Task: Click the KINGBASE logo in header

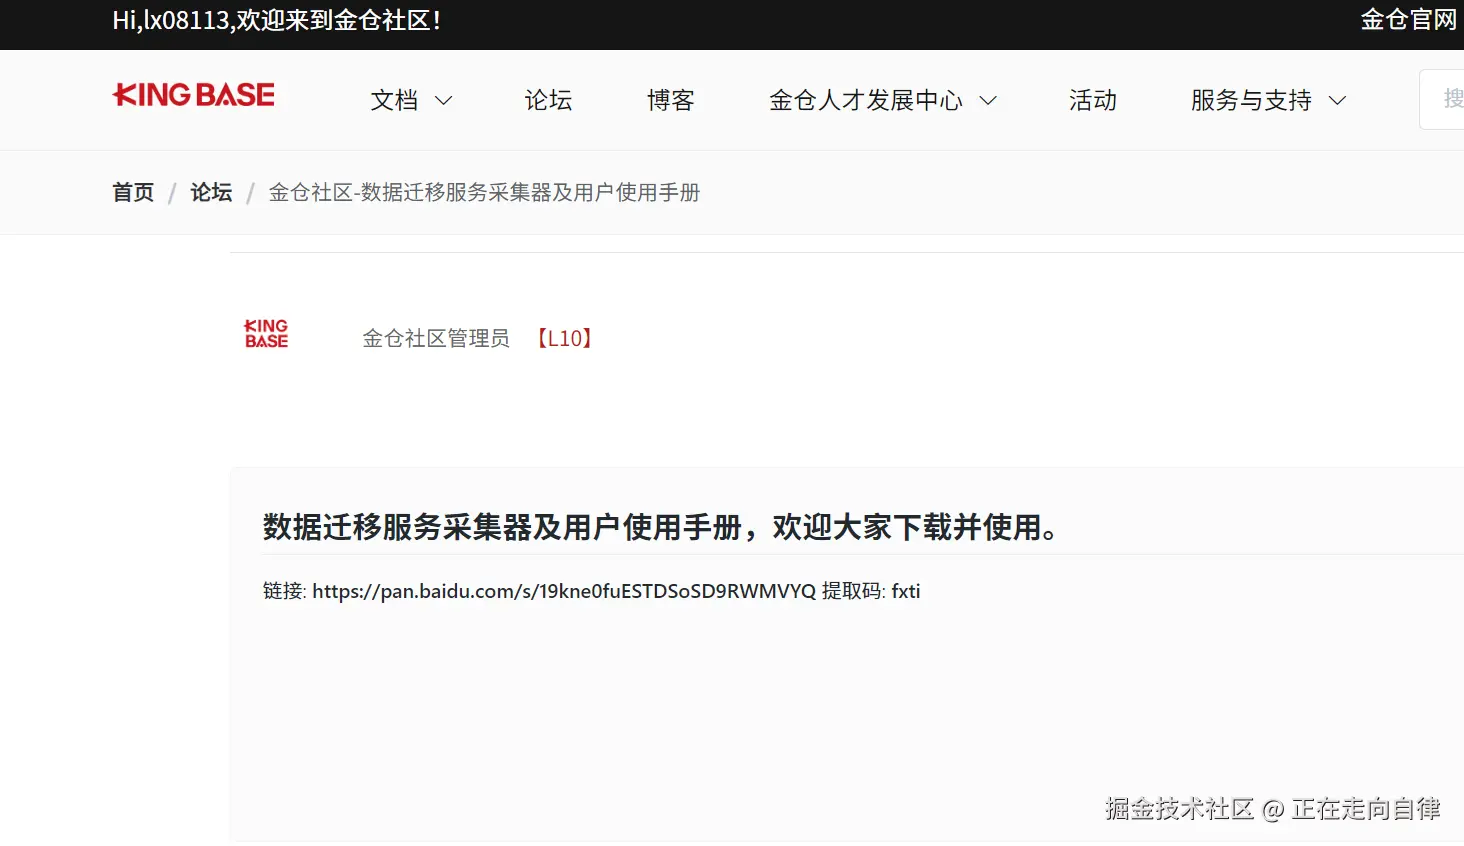Action: pyautogui.click(x=193, y=95)
